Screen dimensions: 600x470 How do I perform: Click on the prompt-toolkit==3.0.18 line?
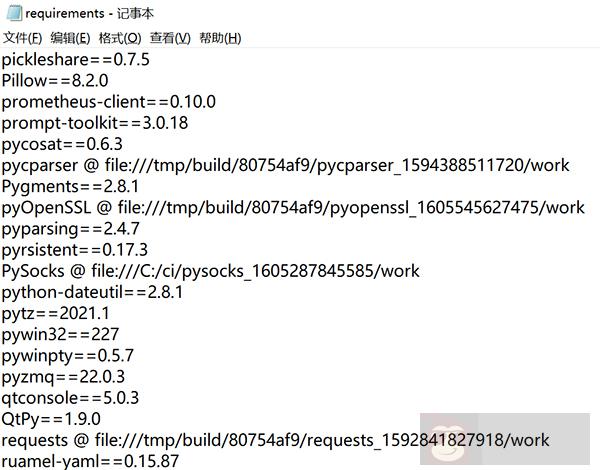(x=95, y=123)
